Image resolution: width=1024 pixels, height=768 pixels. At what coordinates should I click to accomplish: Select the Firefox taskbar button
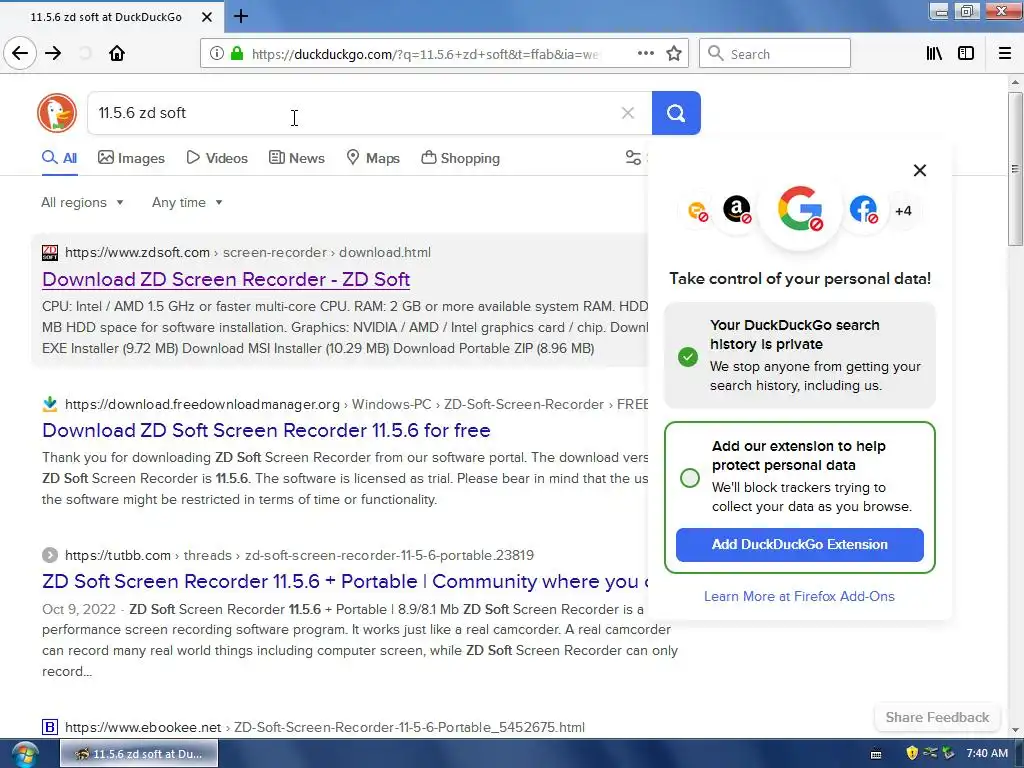tap(139, 754)
